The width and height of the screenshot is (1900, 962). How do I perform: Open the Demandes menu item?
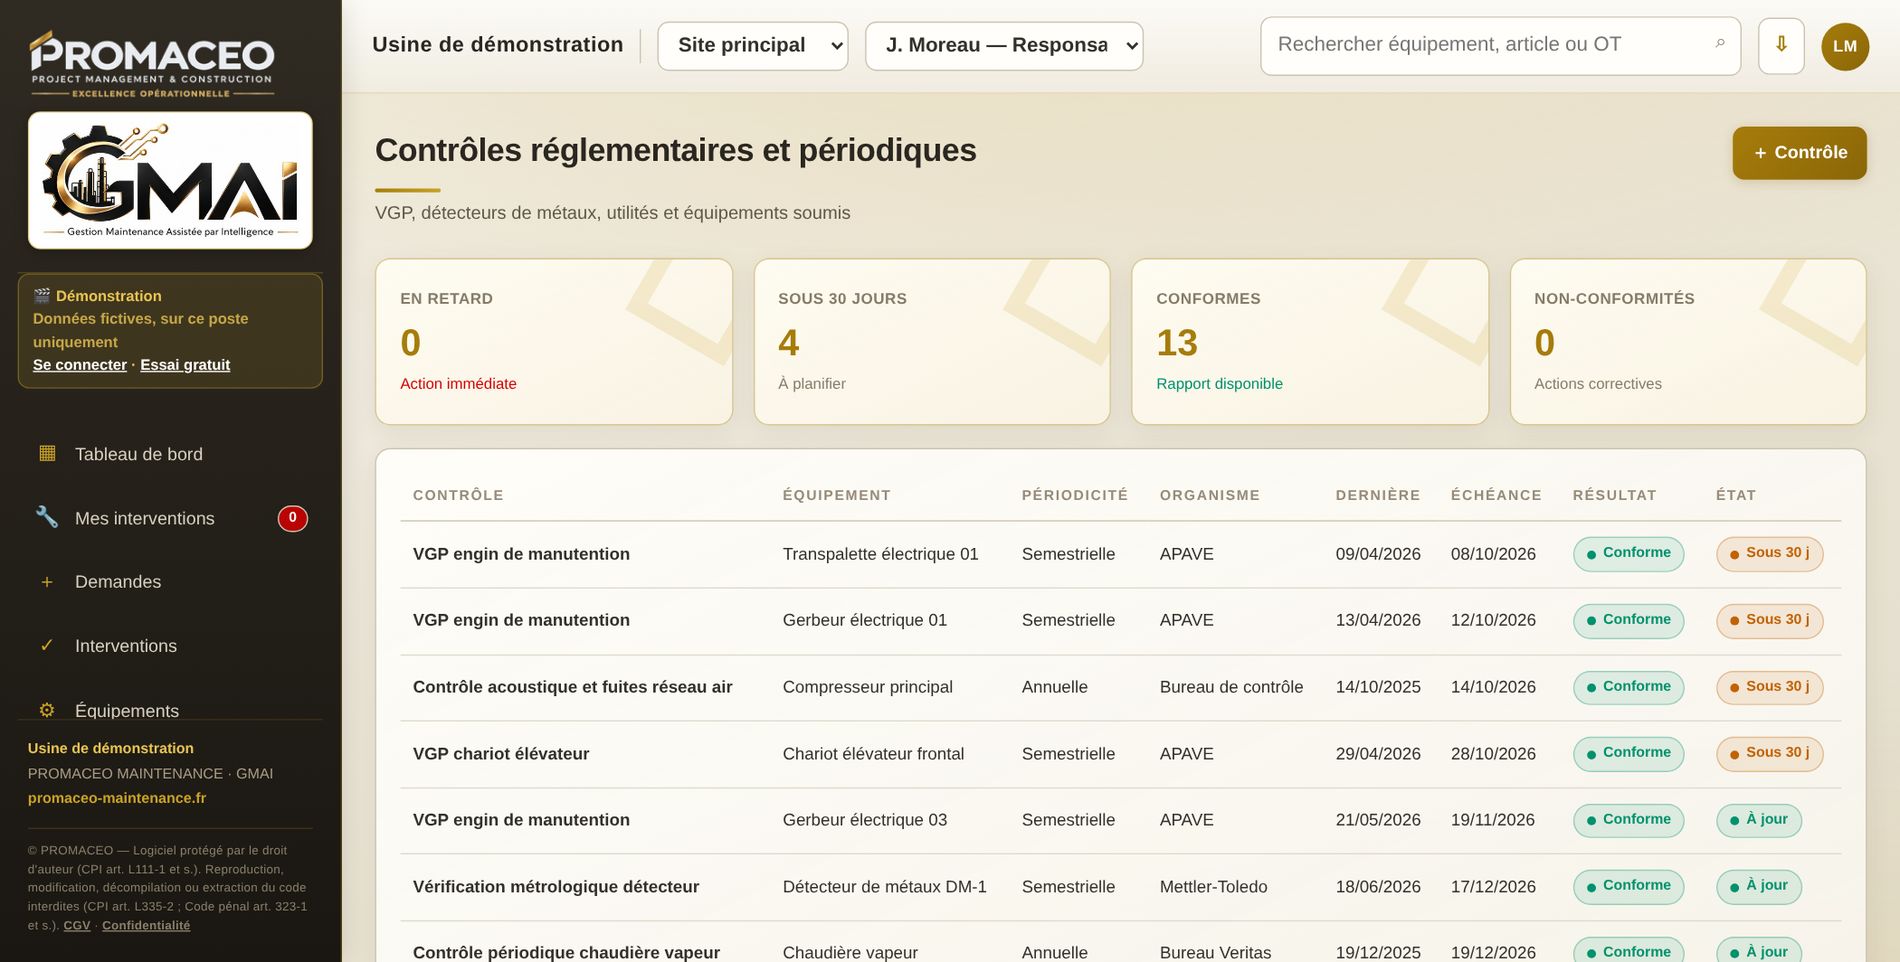click(x=170, y=582)
